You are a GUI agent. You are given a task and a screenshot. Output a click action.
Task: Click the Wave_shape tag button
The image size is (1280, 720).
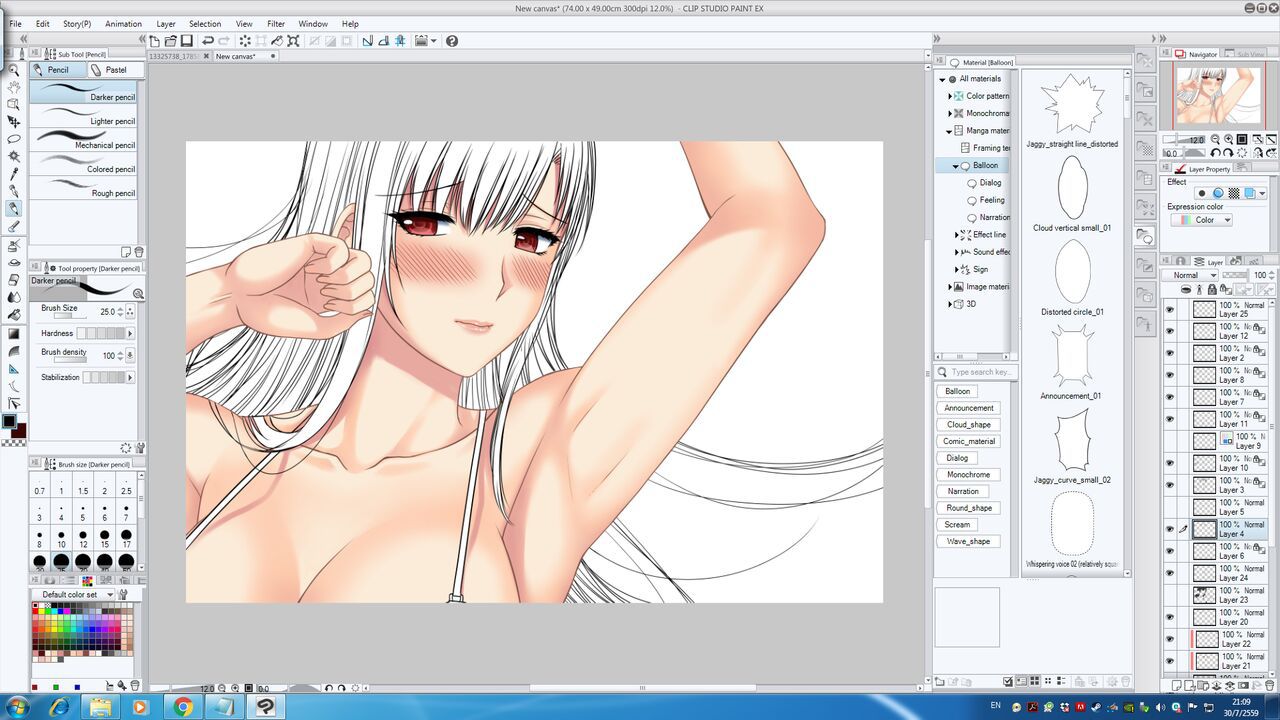968,541
